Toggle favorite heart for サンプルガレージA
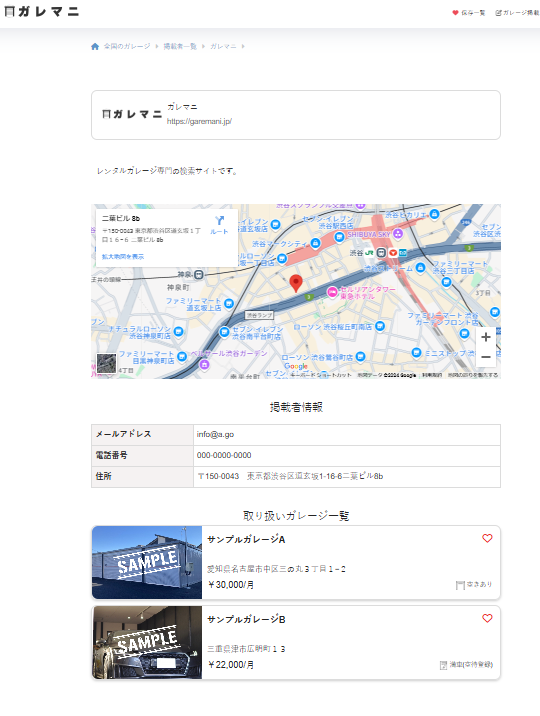Viewport: 540px width, 716px height. (x=487, y=538)
